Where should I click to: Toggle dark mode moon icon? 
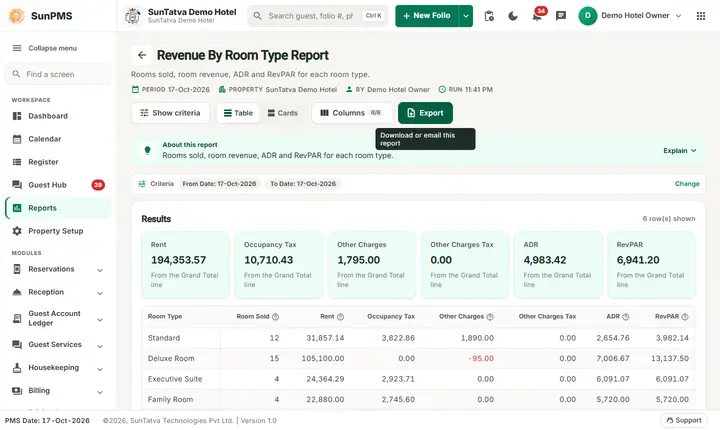(513, 16)
